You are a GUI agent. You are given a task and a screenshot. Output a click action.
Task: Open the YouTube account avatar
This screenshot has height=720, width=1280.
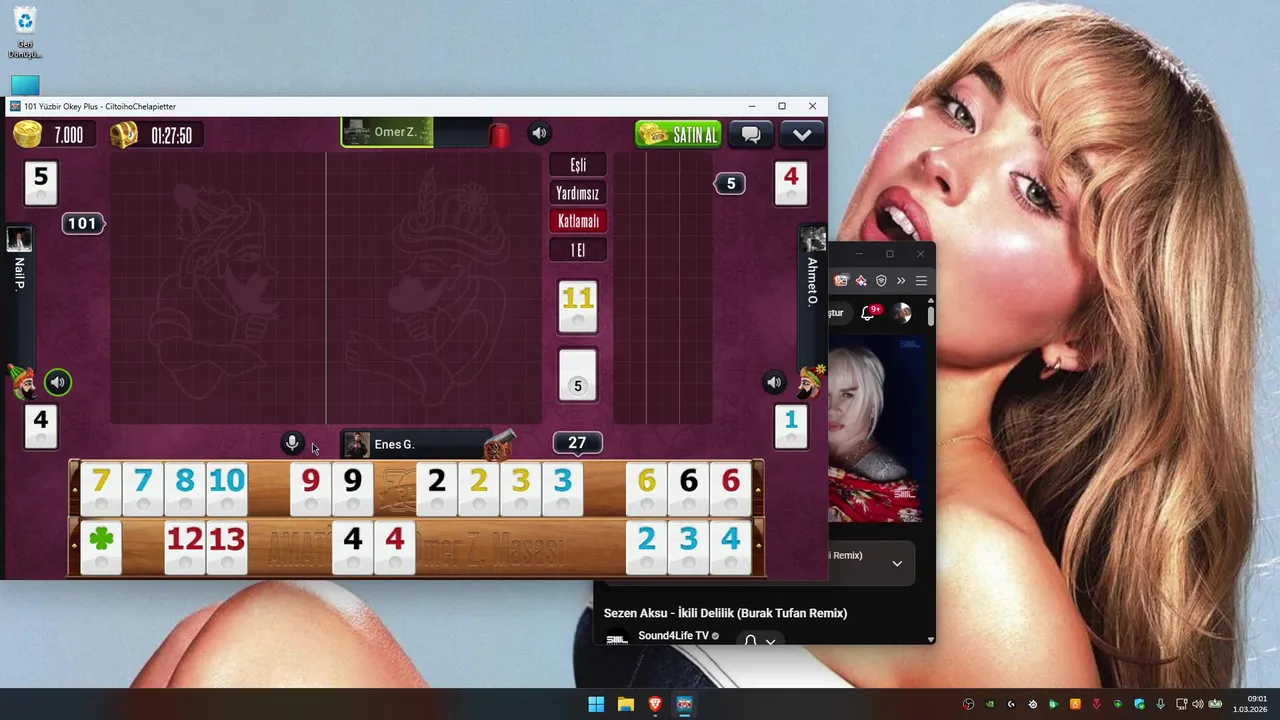coord(902,313)
